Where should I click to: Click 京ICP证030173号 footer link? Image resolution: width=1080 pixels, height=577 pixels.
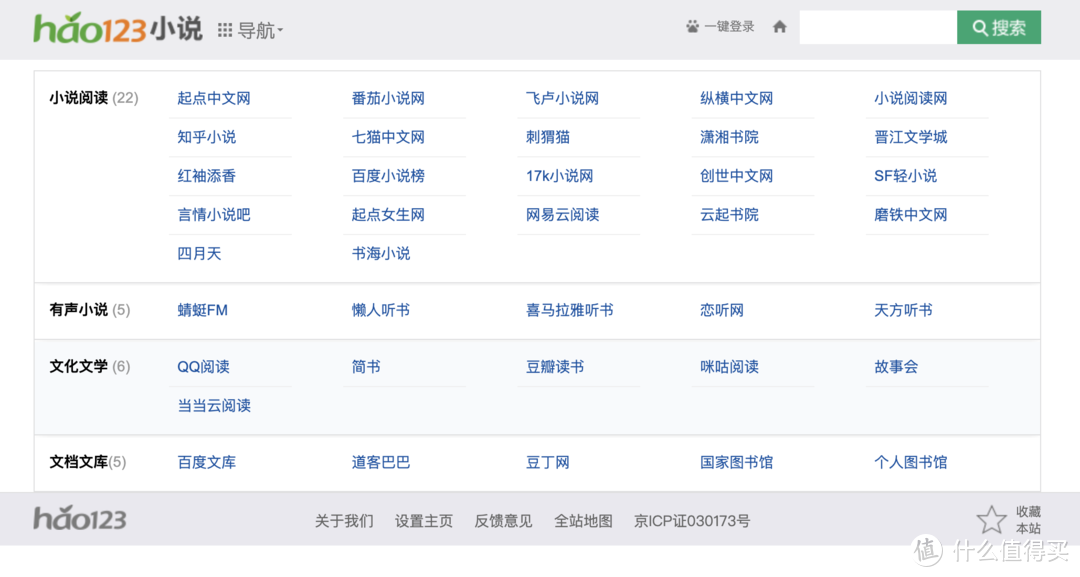tap(692, 521)
